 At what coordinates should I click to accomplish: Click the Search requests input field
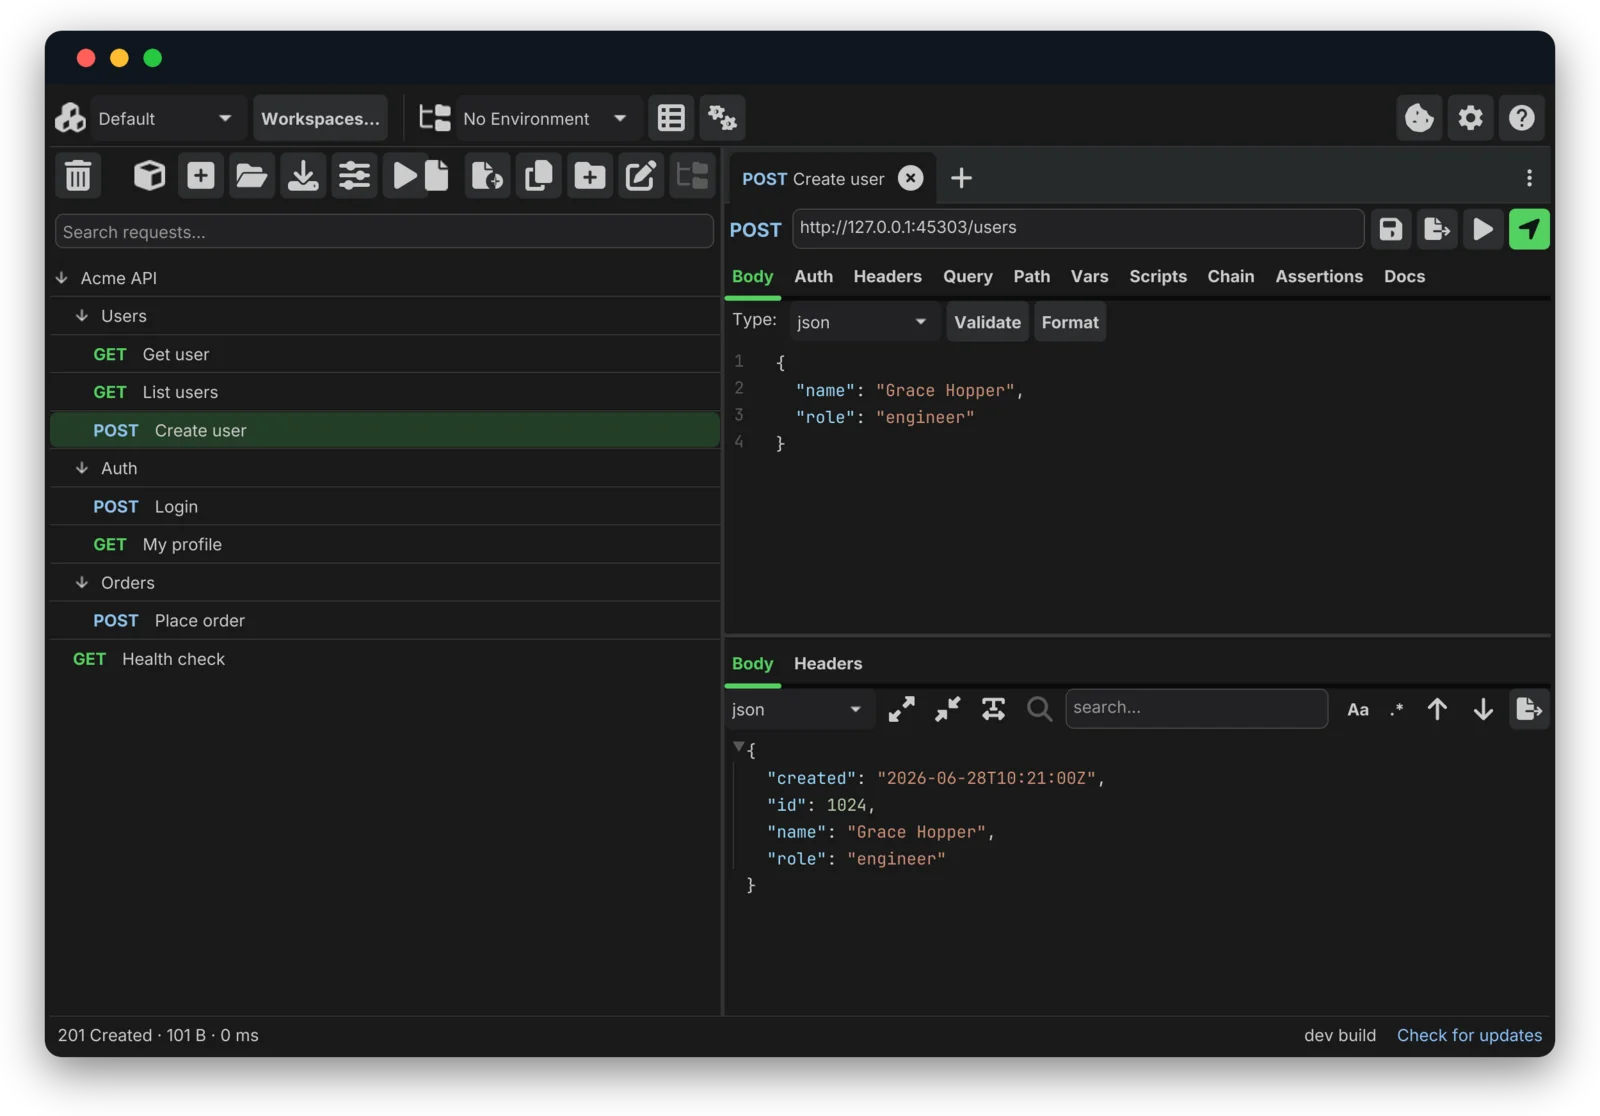point(383,232)
